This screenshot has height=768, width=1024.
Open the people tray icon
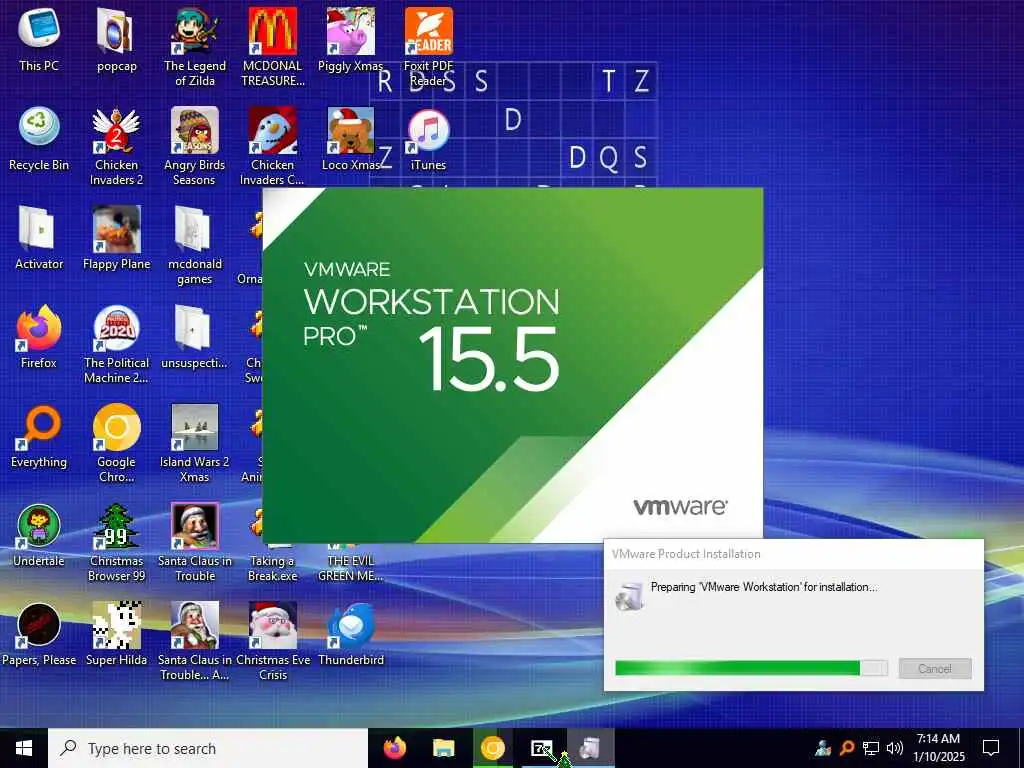823,748
